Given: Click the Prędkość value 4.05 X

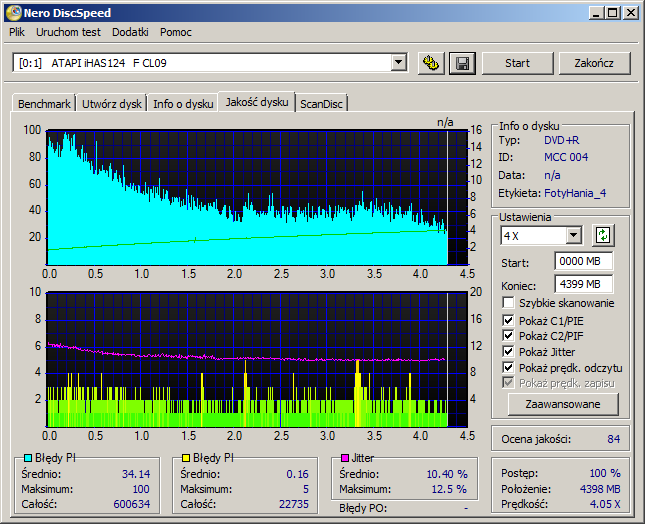Looking at the screenshot, I should pos(605,504).
